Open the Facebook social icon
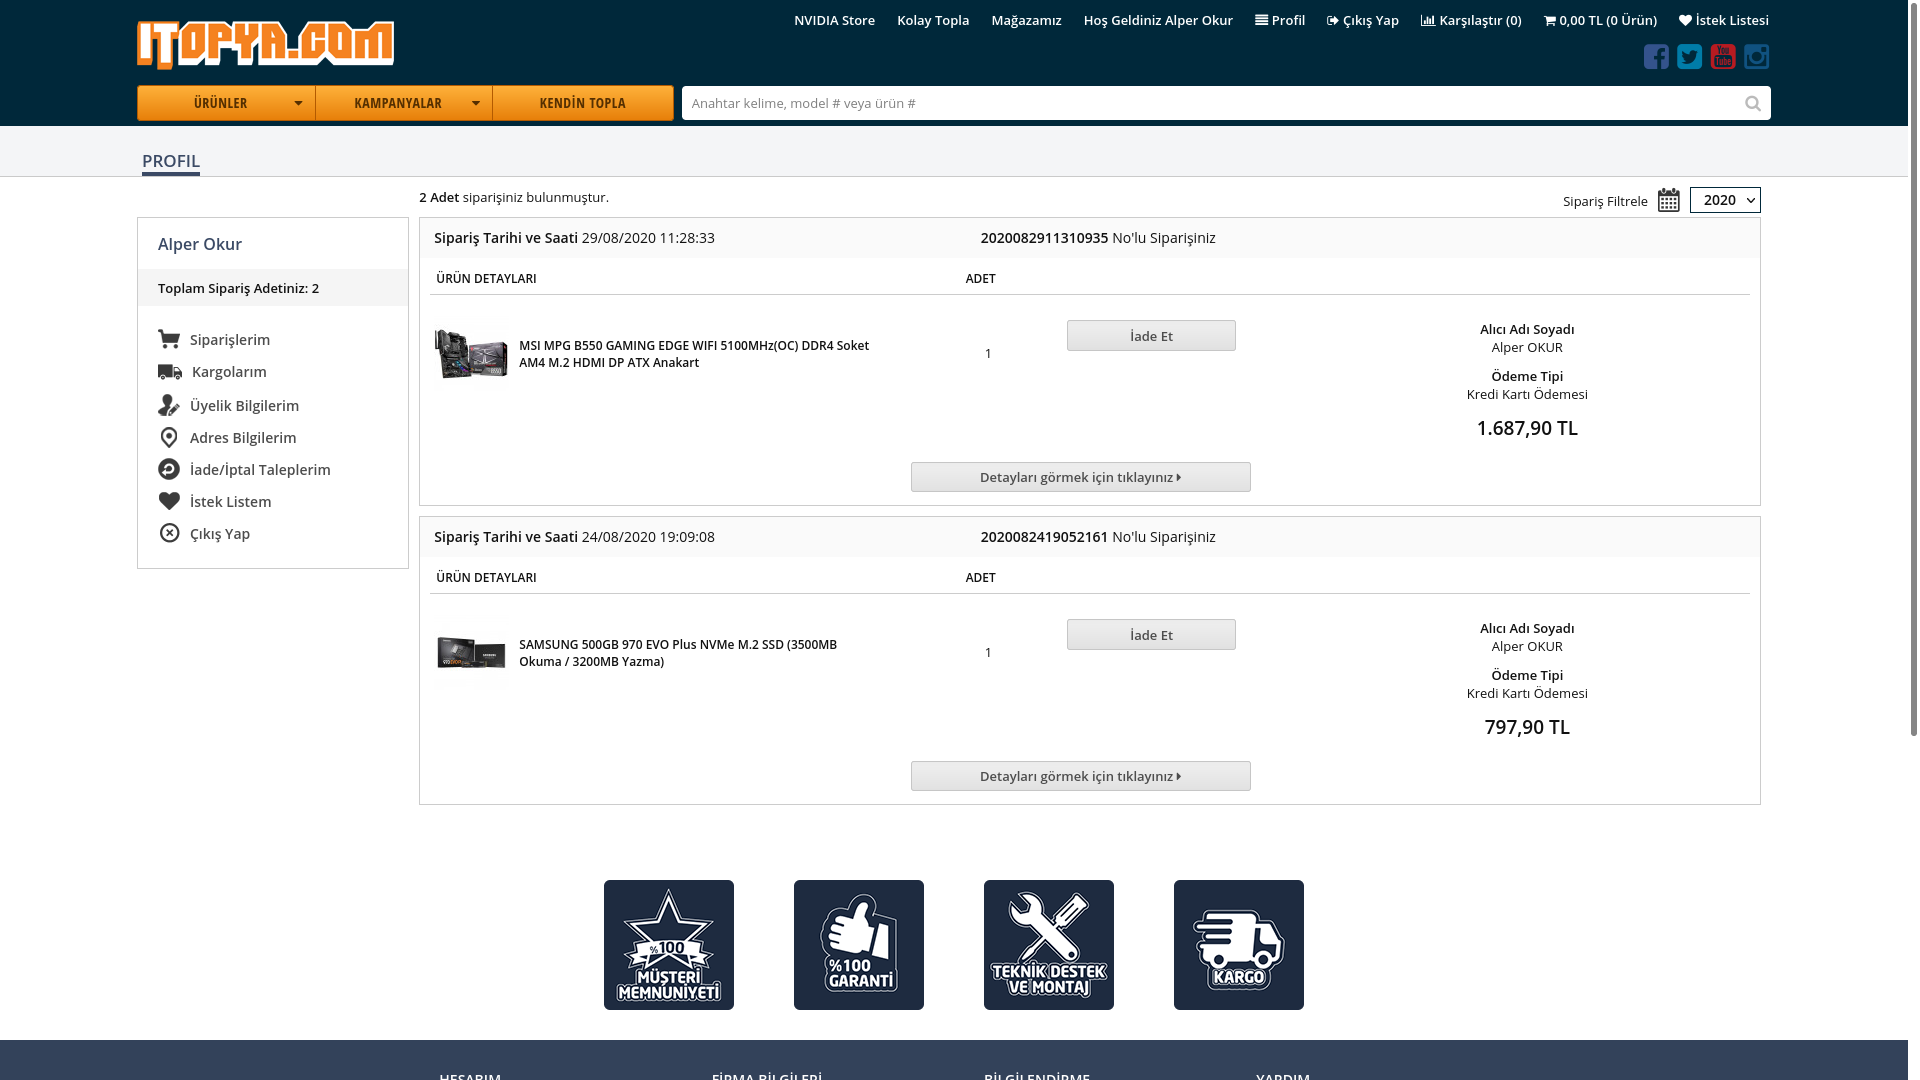Viewport: 1920px width, 1080px height. 1656,57
